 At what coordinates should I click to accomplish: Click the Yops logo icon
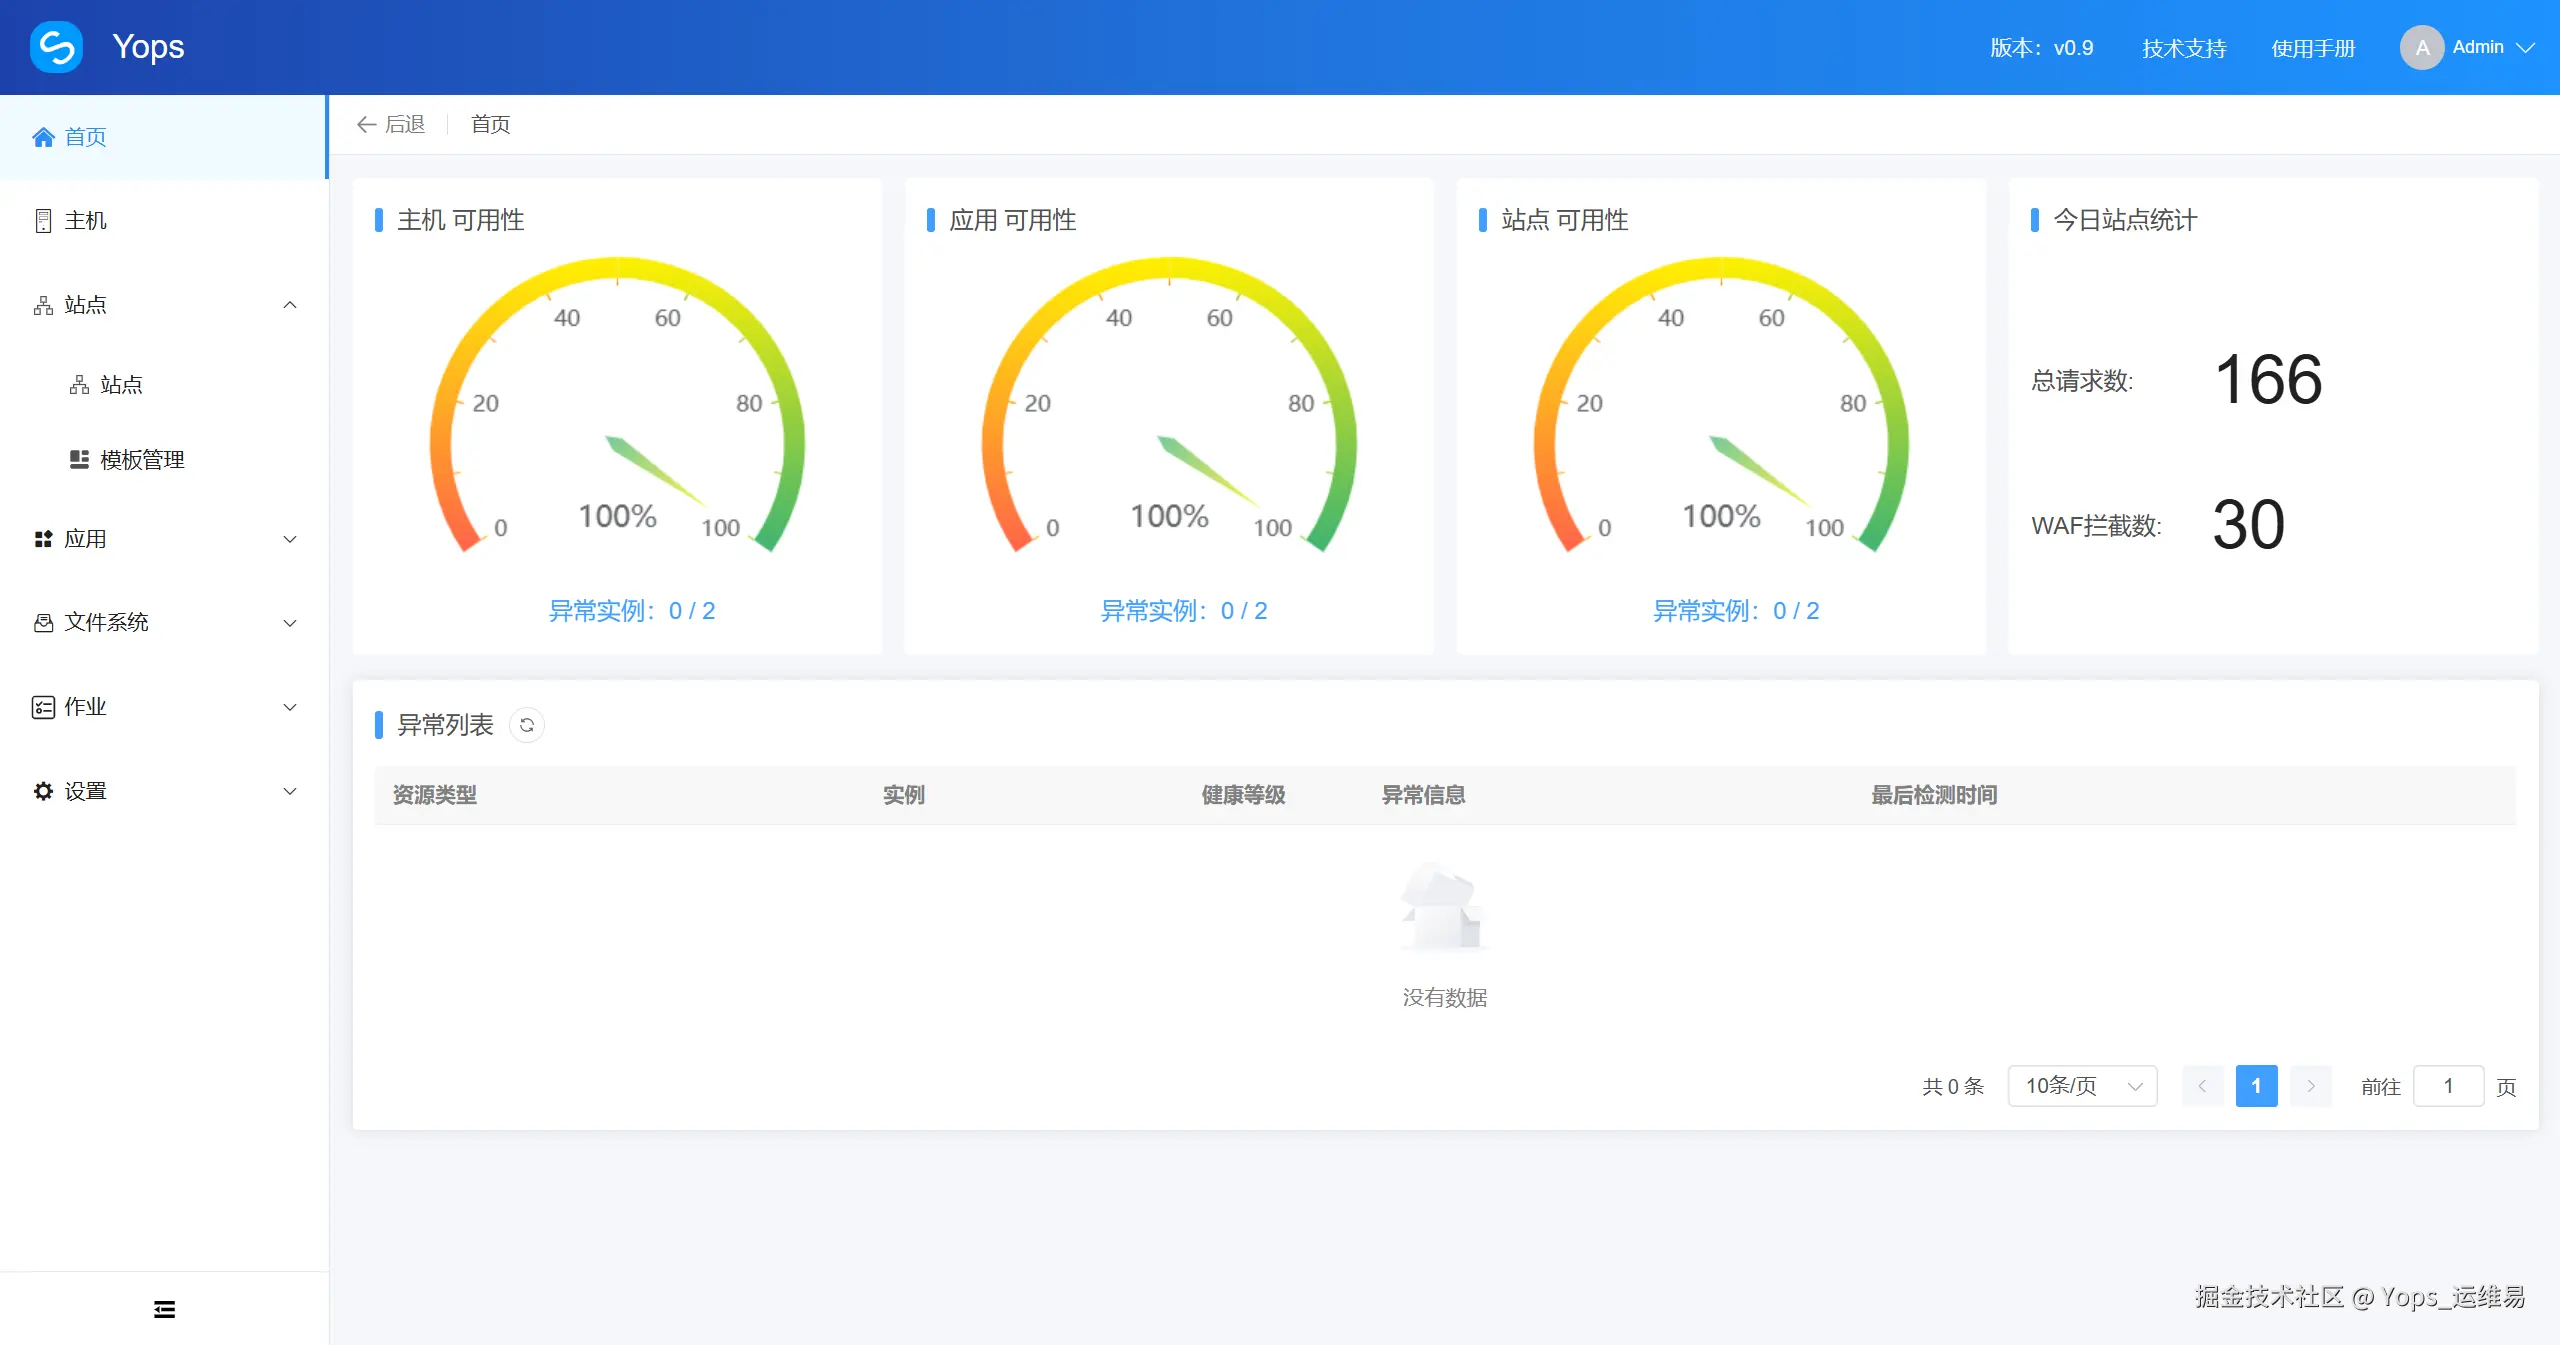pos(56,47)
